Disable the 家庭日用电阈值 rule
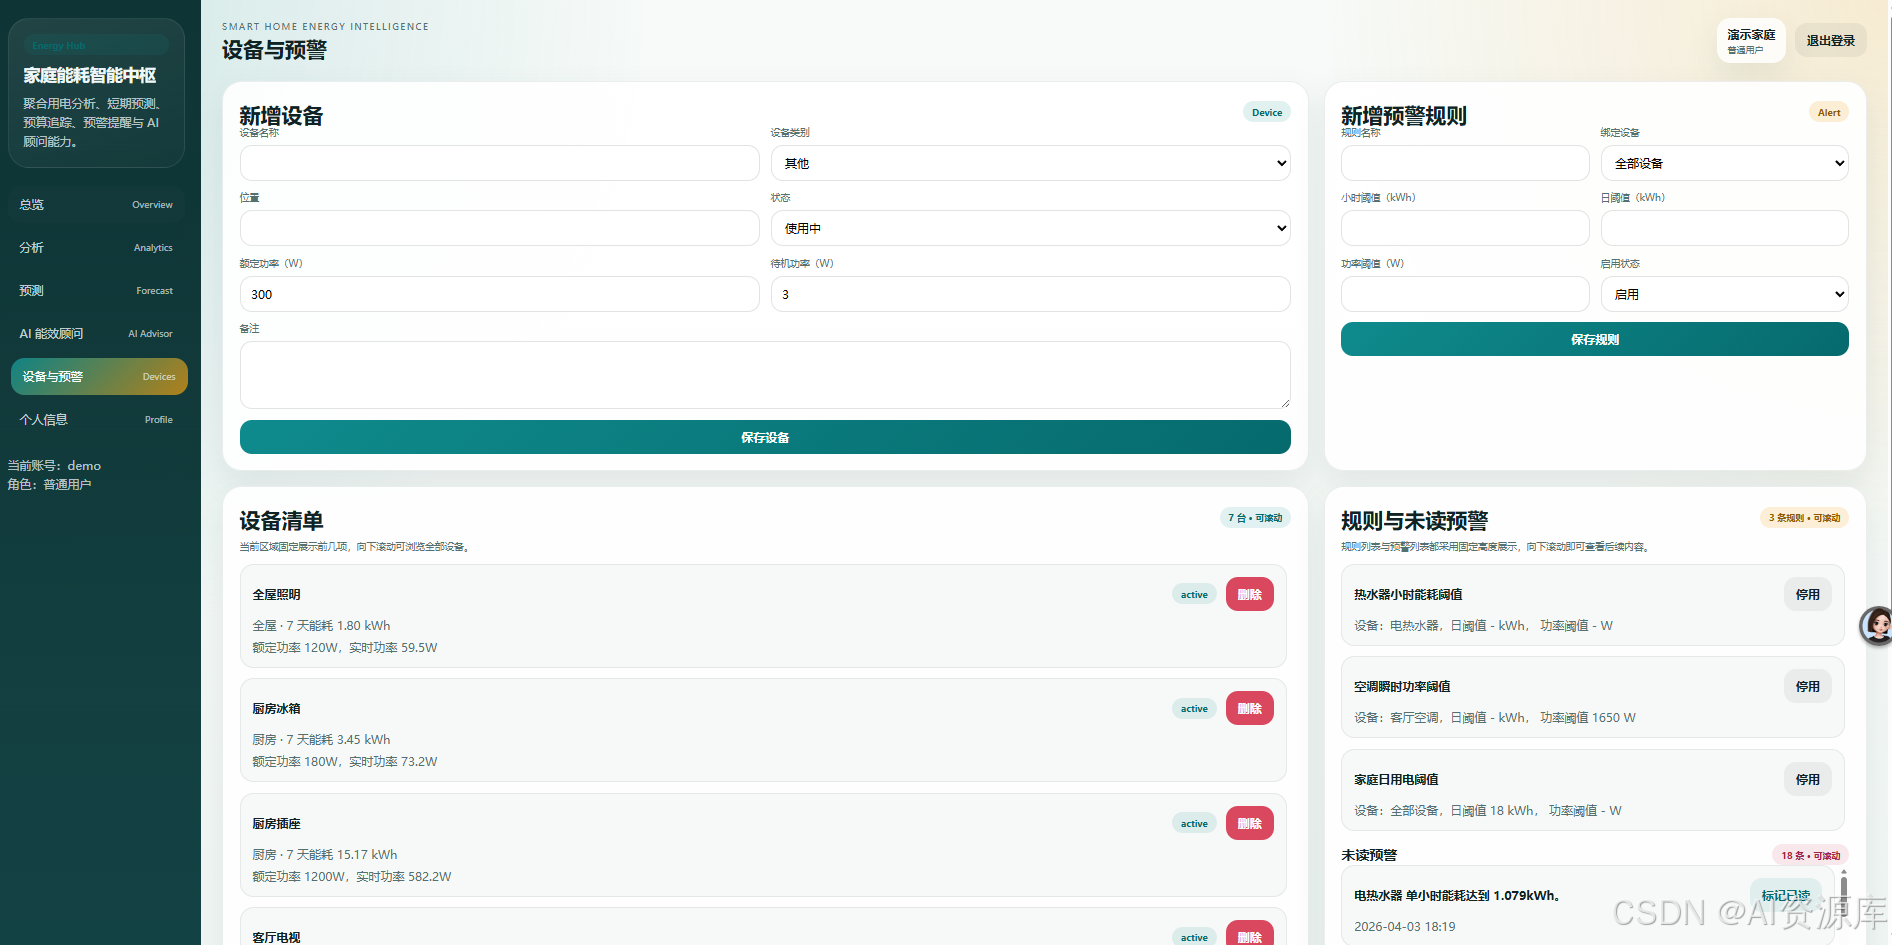Image resolution: width=1892 pixels, height=945 pixels. (1807, 779)
